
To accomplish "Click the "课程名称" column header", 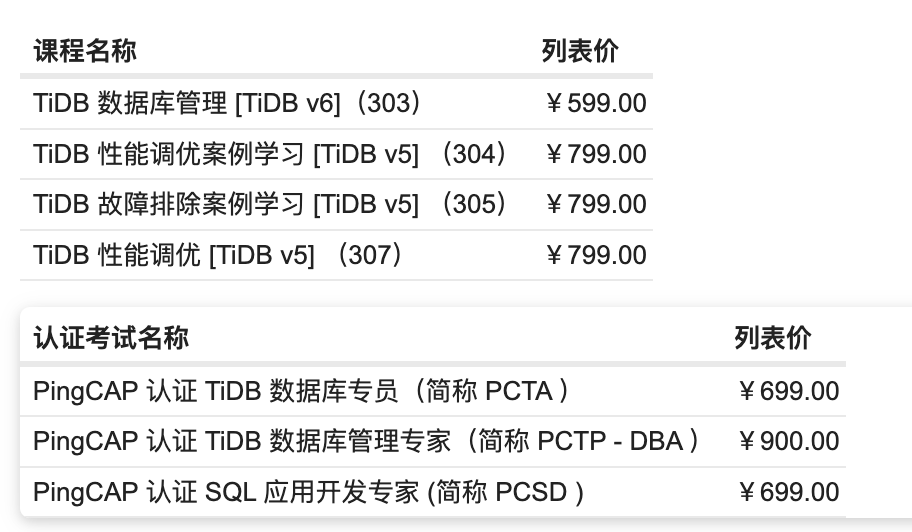I will [85, 51].
